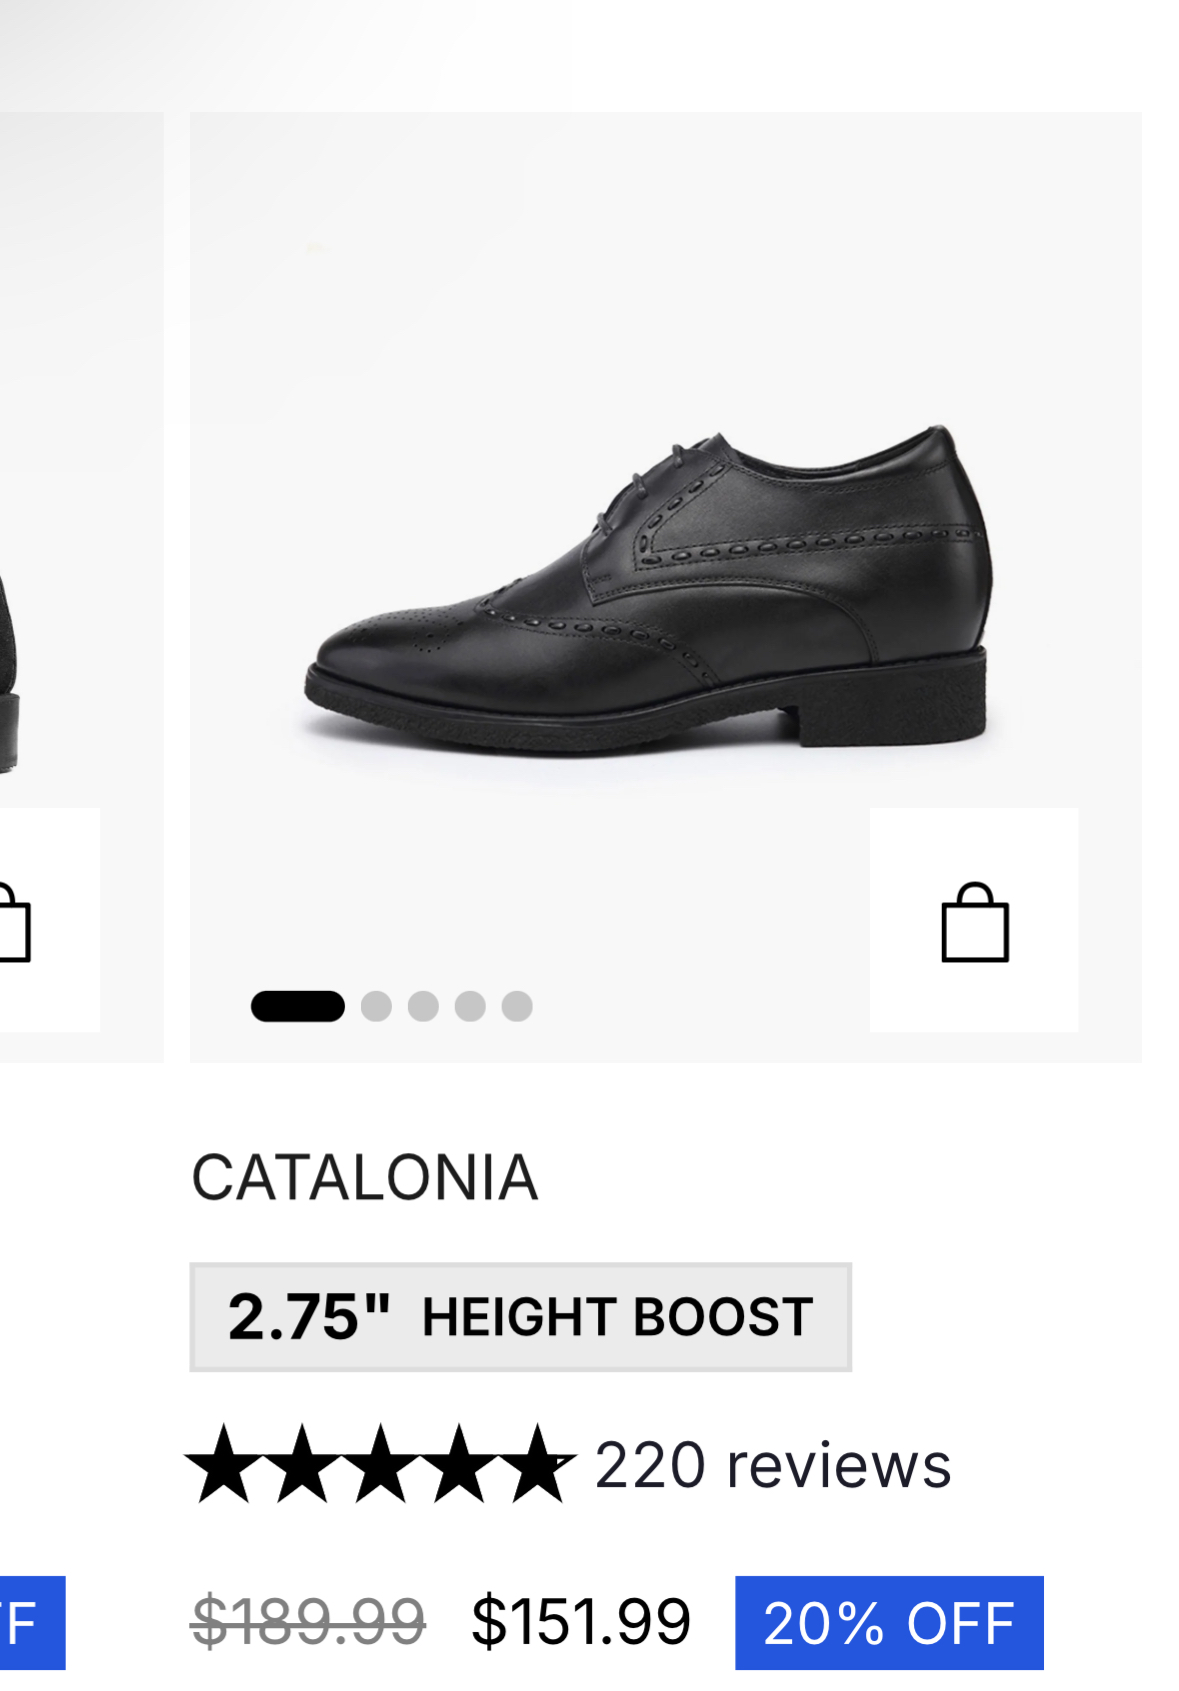Image resolution: width=1179 pixels, height=1691 pixels.
Task: Open the CATALONIA product title
Action: [365, 1177]
